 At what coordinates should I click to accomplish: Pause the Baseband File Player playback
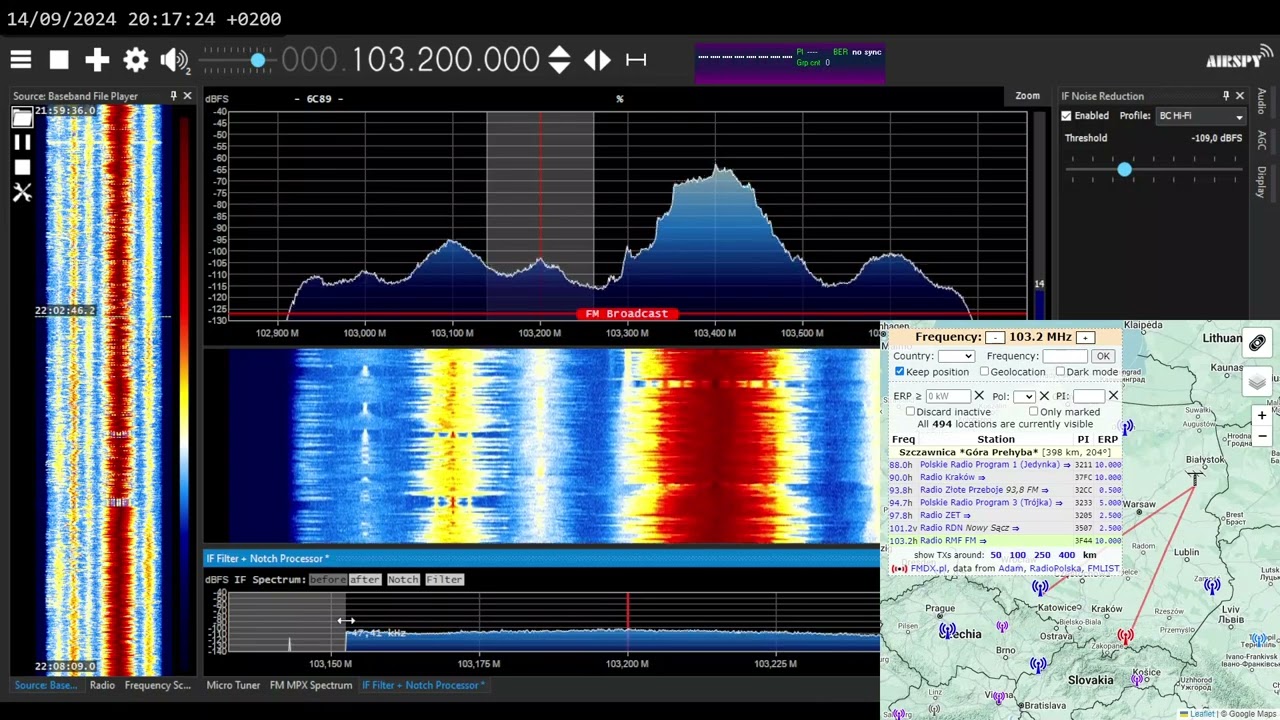[22, 143]
